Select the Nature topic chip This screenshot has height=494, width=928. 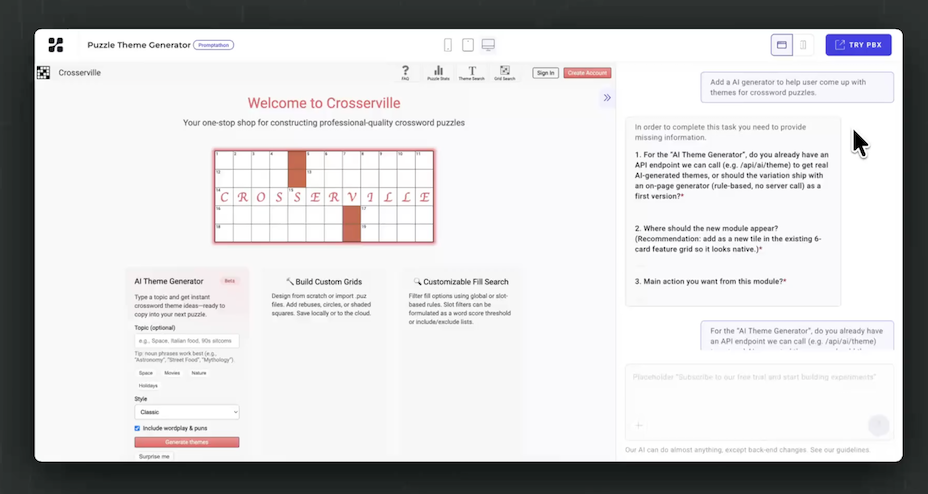click(x=199, y=373)
